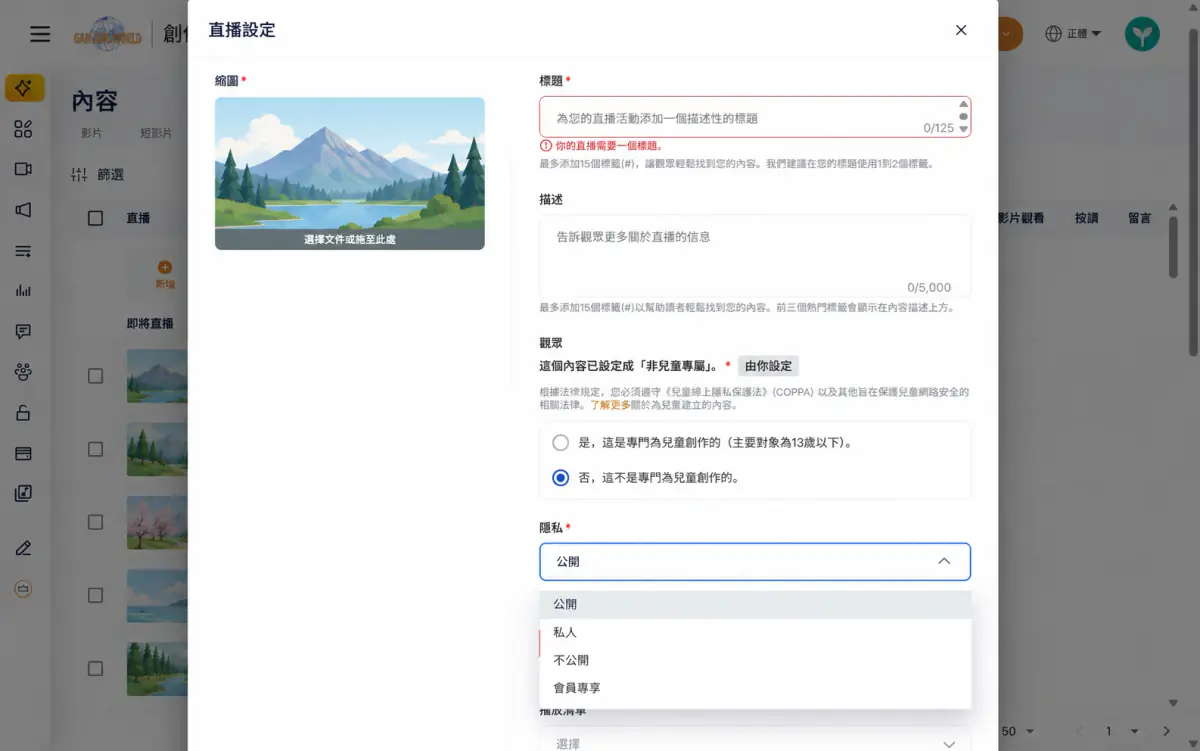Open the hamburger menu in the top bar
This screenshot has height=751, width=1200.
[40, 34]
